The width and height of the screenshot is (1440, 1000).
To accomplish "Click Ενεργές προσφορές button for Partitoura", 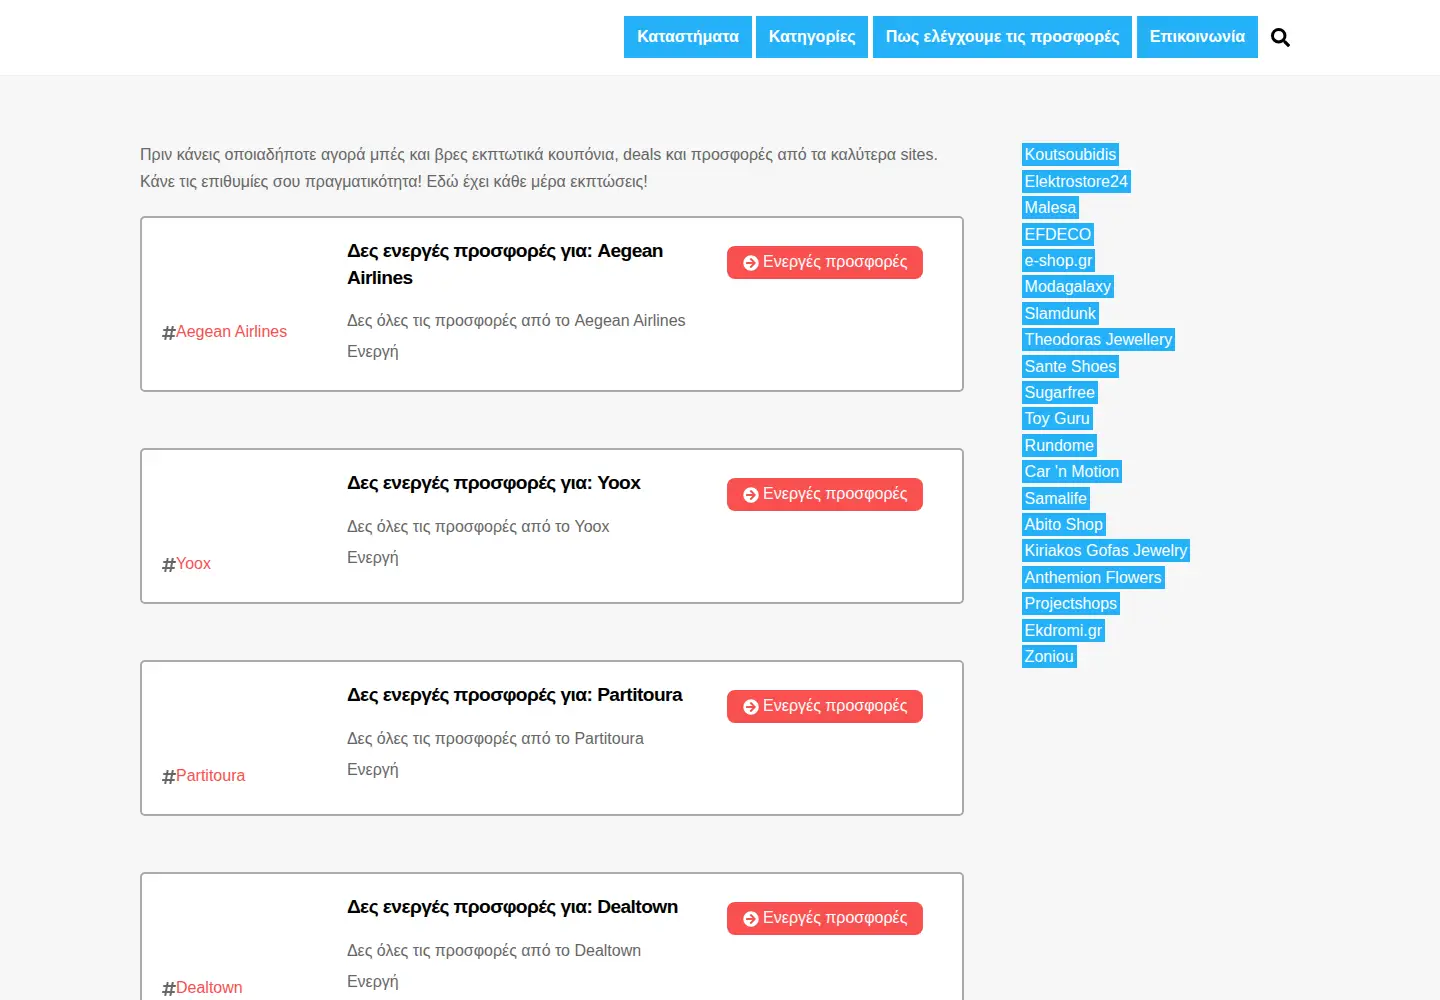I will click(825, 706).
